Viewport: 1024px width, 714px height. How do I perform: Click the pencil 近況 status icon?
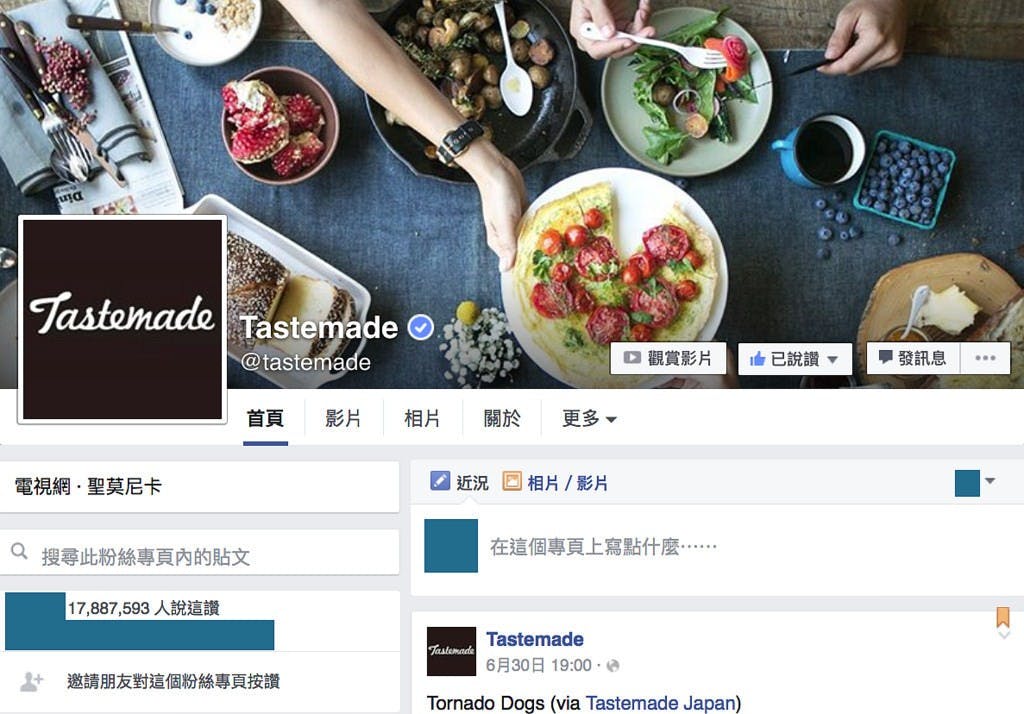point(440,481)
